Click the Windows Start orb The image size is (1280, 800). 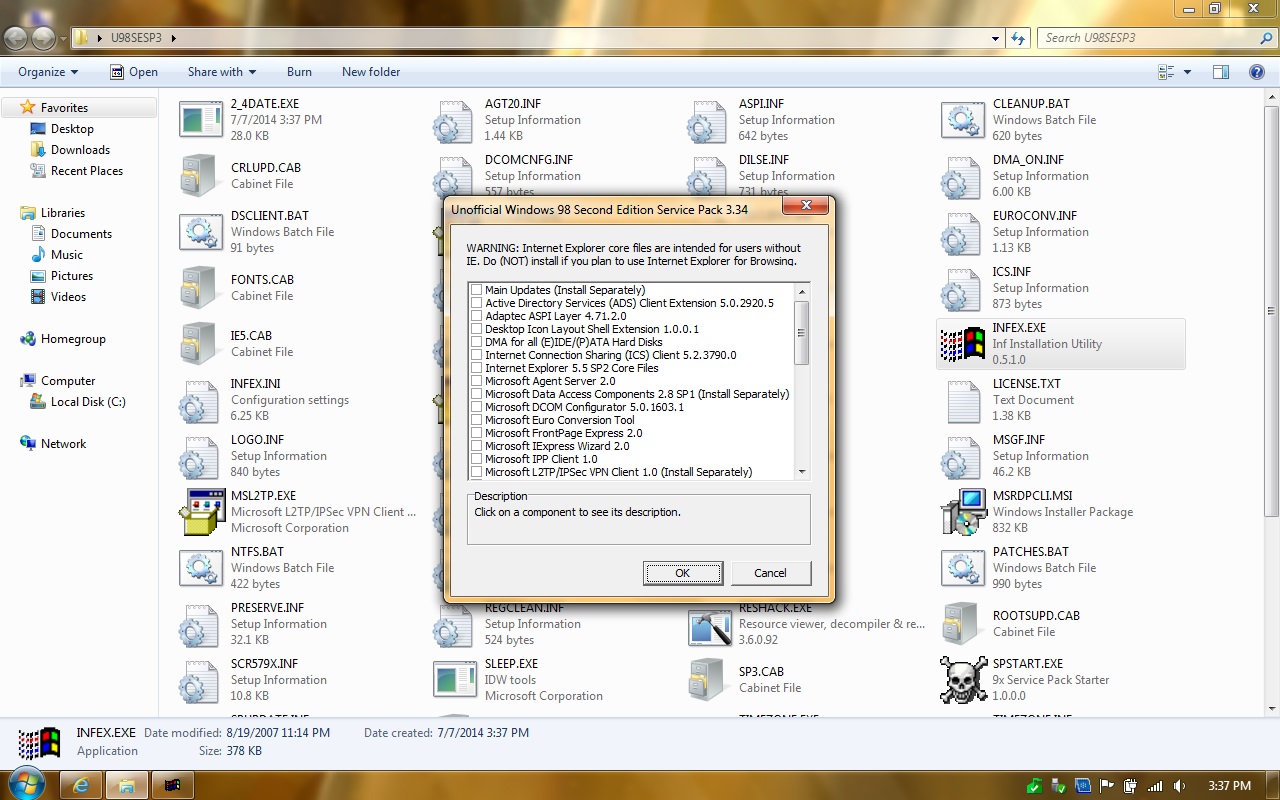(x=27, y=783)
